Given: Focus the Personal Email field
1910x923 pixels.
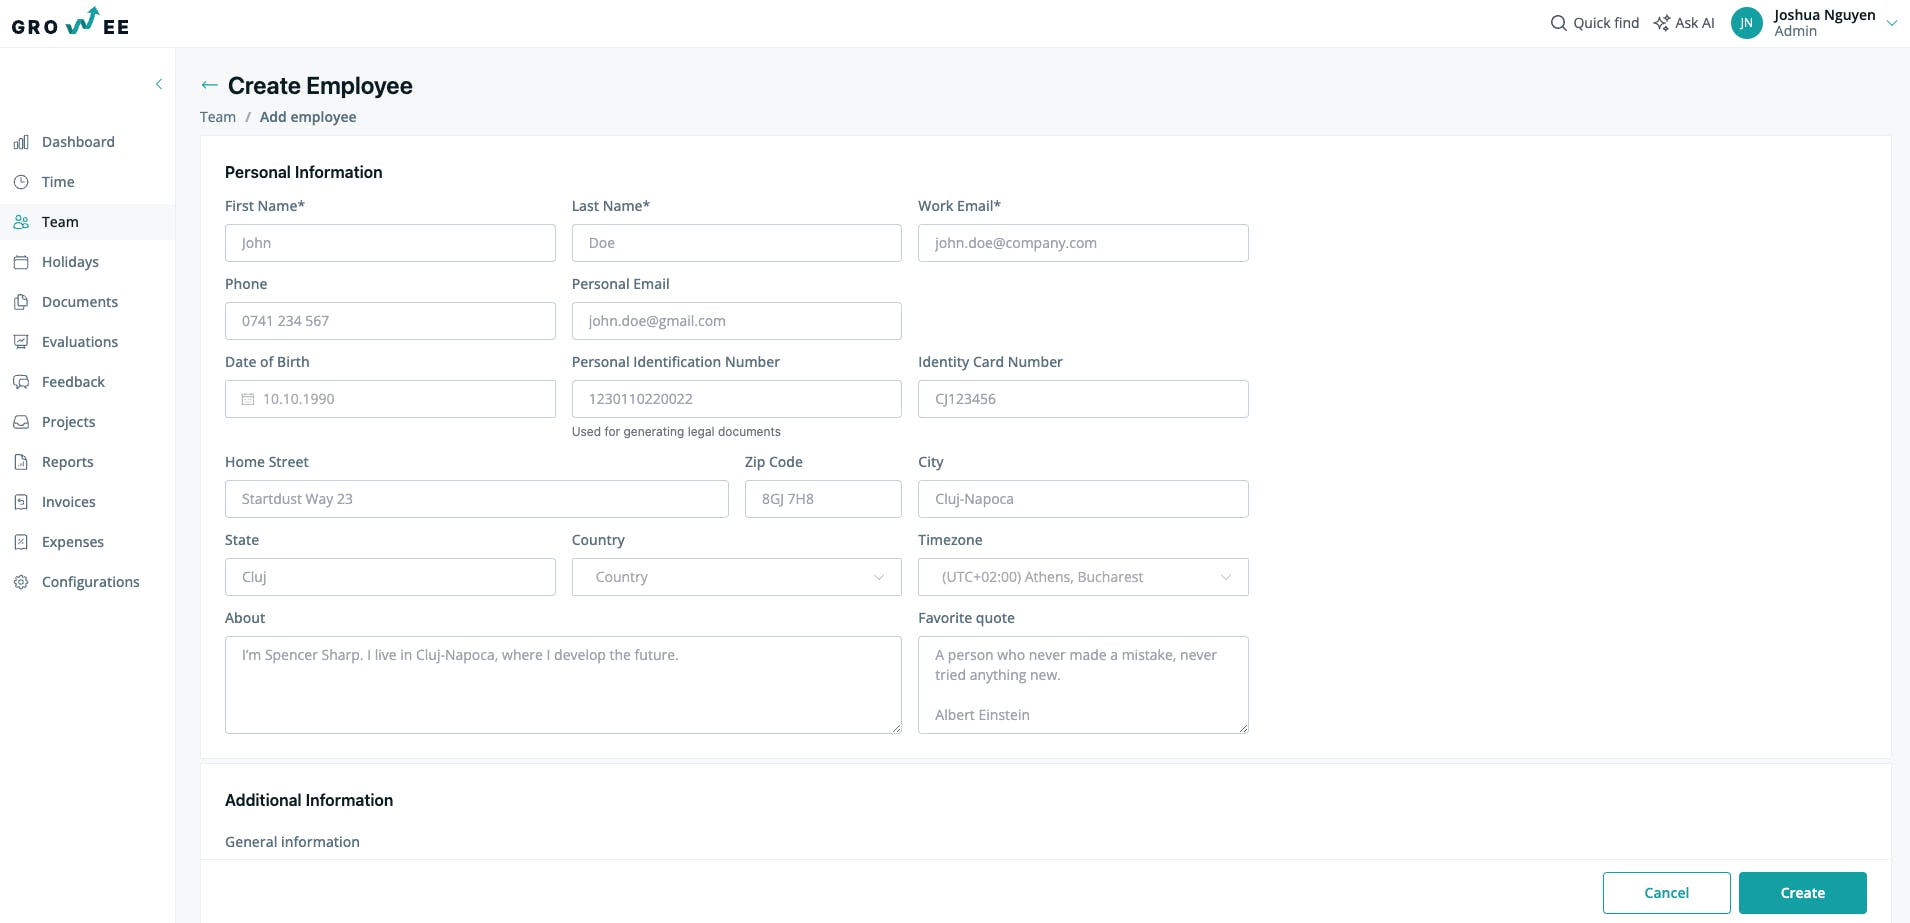Looking at the screenshot, I should click(x=737, y=321).
